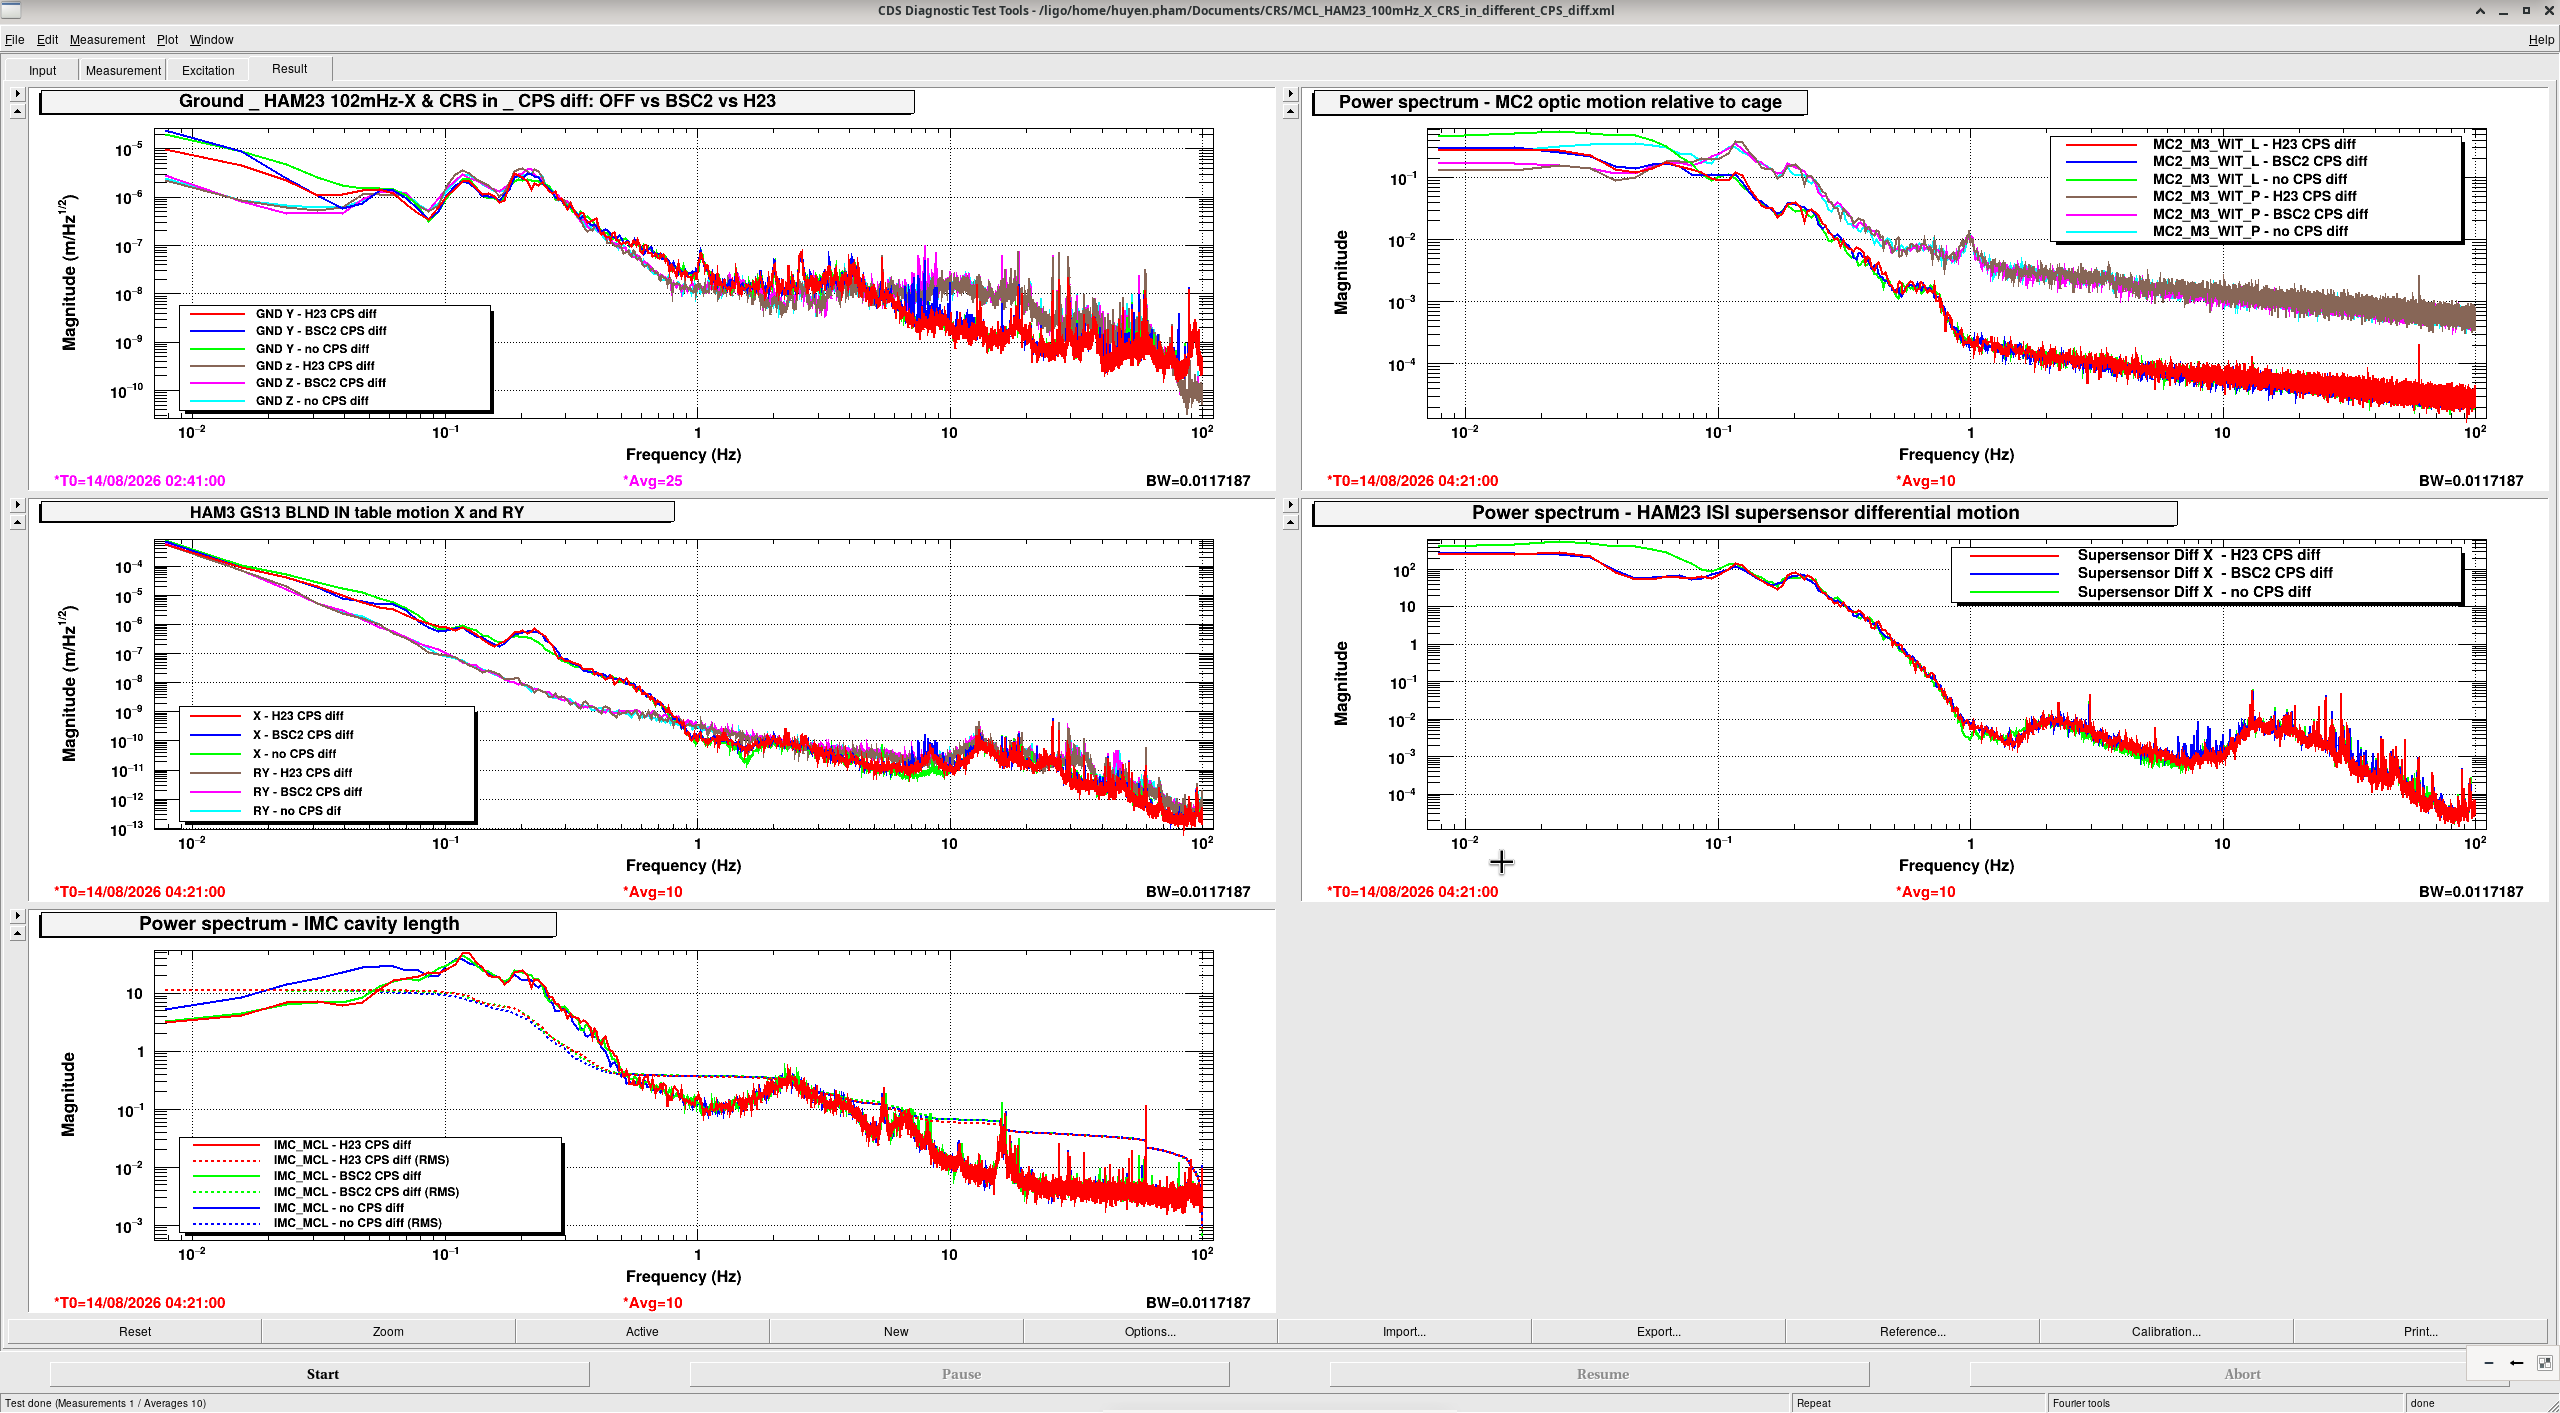Screen dimensions: 2560x1413
Task: Click right-arrow button beside Ground HAM23 plot
Action: (x=17, y=94)
